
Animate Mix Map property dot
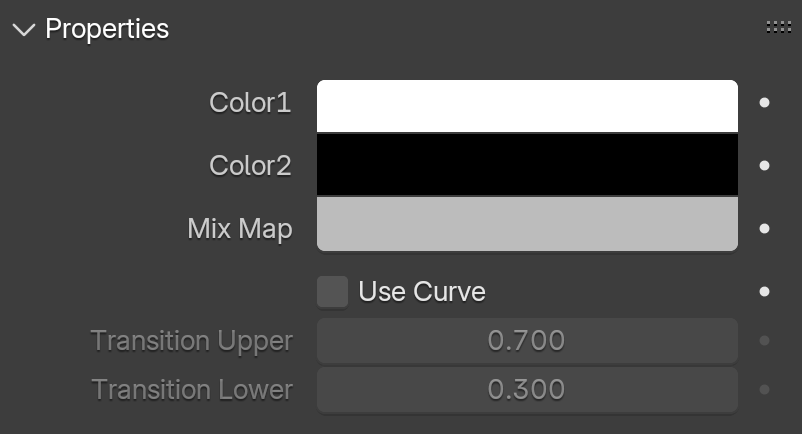point(764,229)
